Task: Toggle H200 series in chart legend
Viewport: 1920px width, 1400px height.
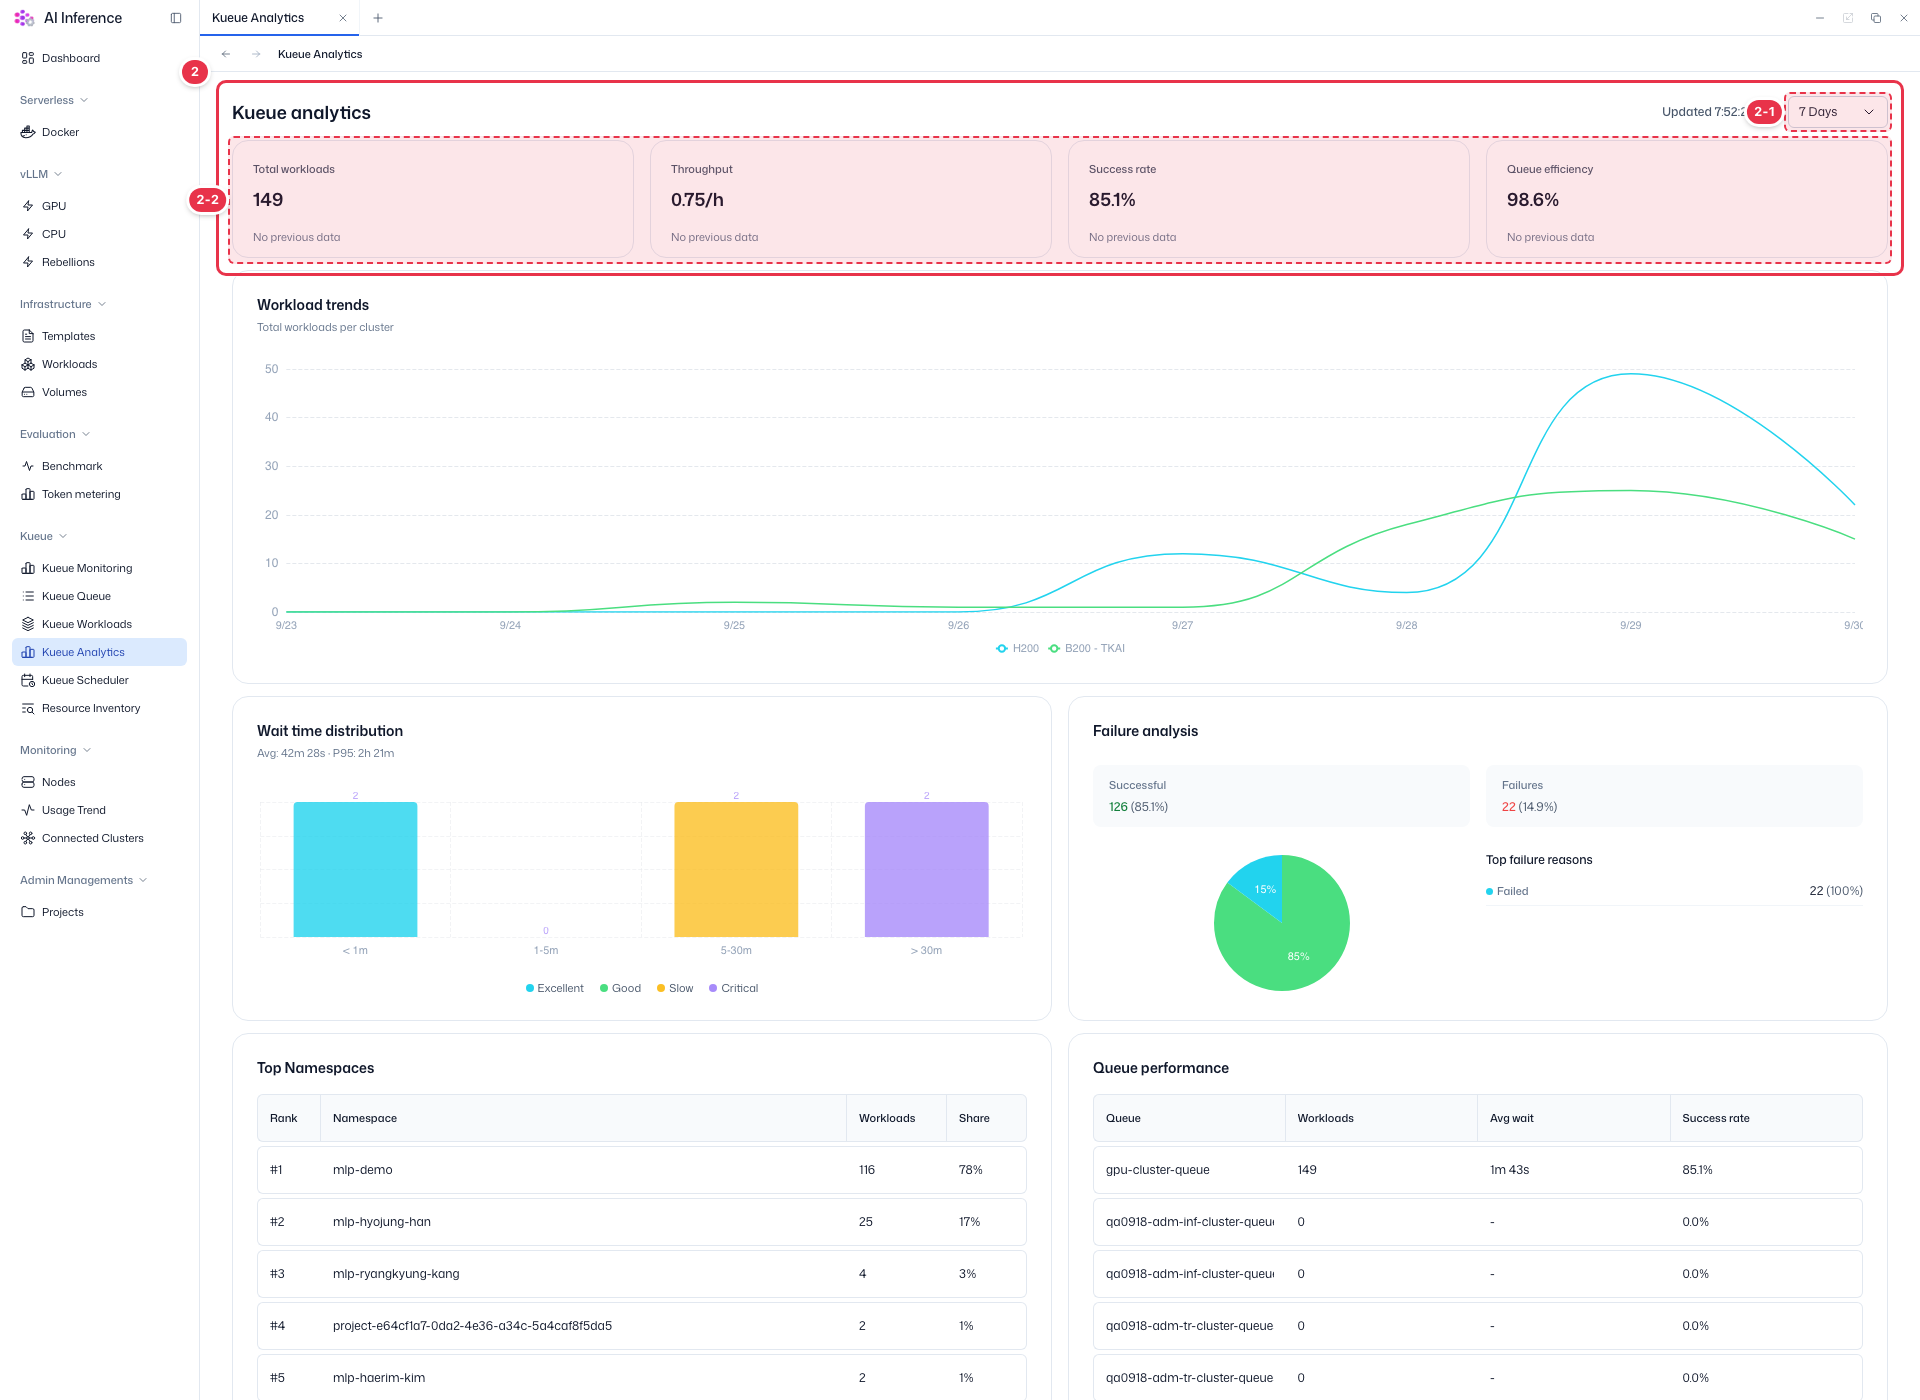Action: 1017,648
